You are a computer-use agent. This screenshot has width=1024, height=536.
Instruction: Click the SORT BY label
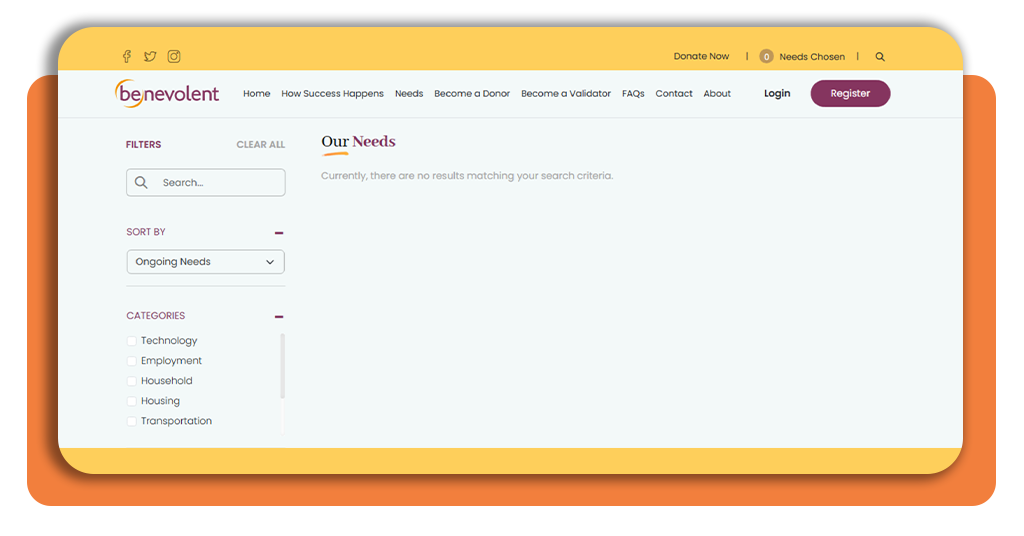pyautogui.click(x=146, y=232)
